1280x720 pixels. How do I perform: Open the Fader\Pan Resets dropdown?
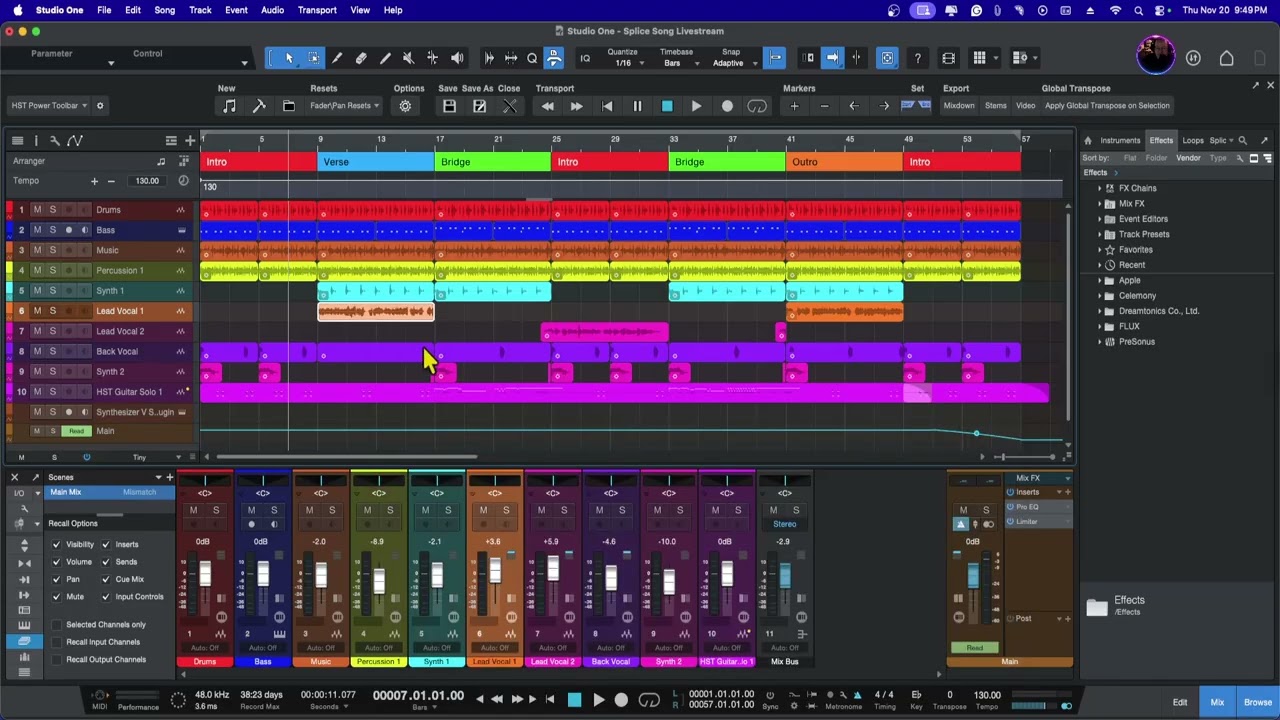(x=345, y=106)
